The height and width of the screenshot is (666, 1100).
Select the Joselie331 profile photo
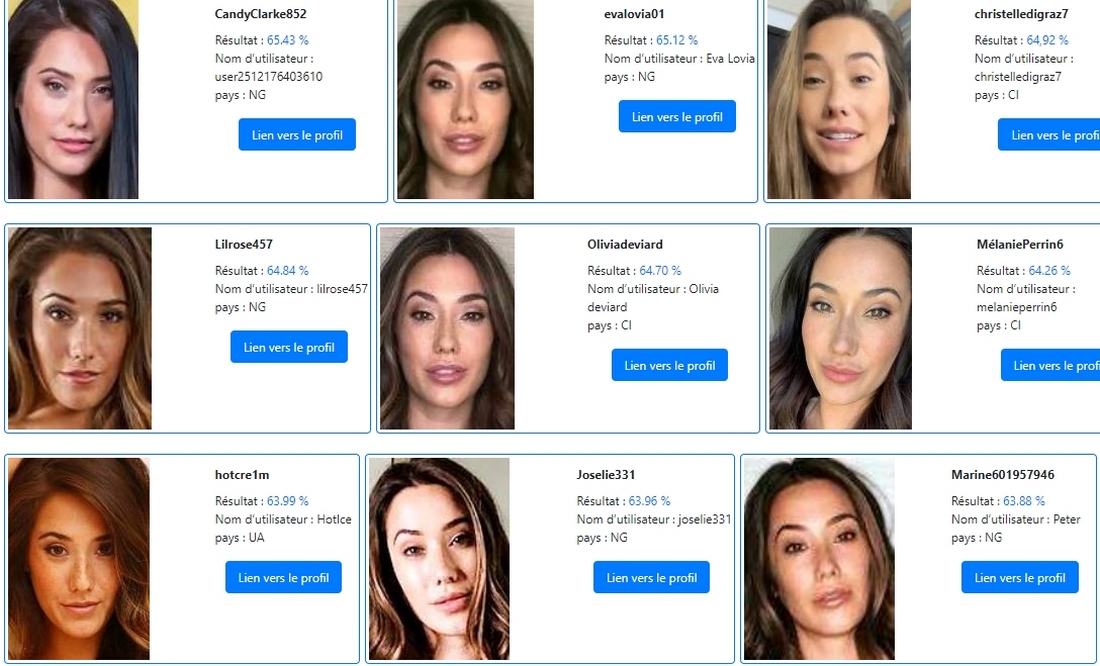[439, 559]
